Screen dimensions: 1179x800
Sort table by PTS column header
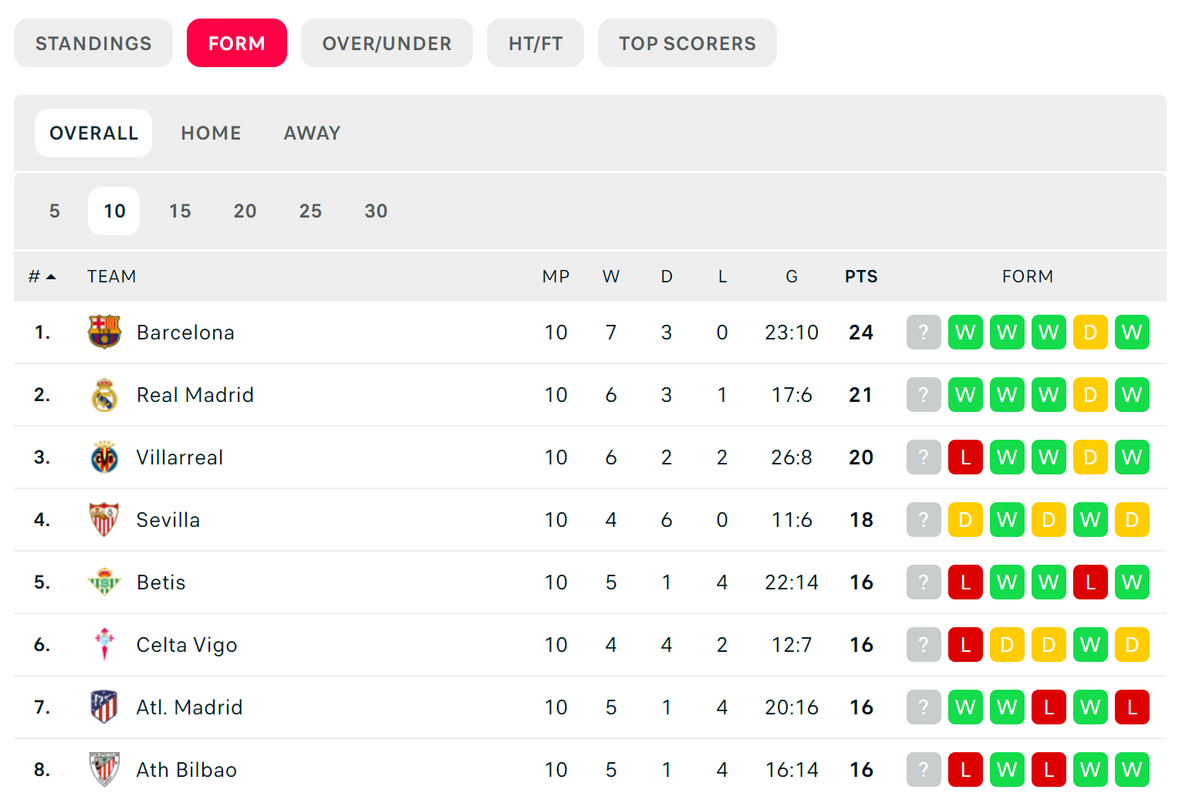(x=861, y=277)
